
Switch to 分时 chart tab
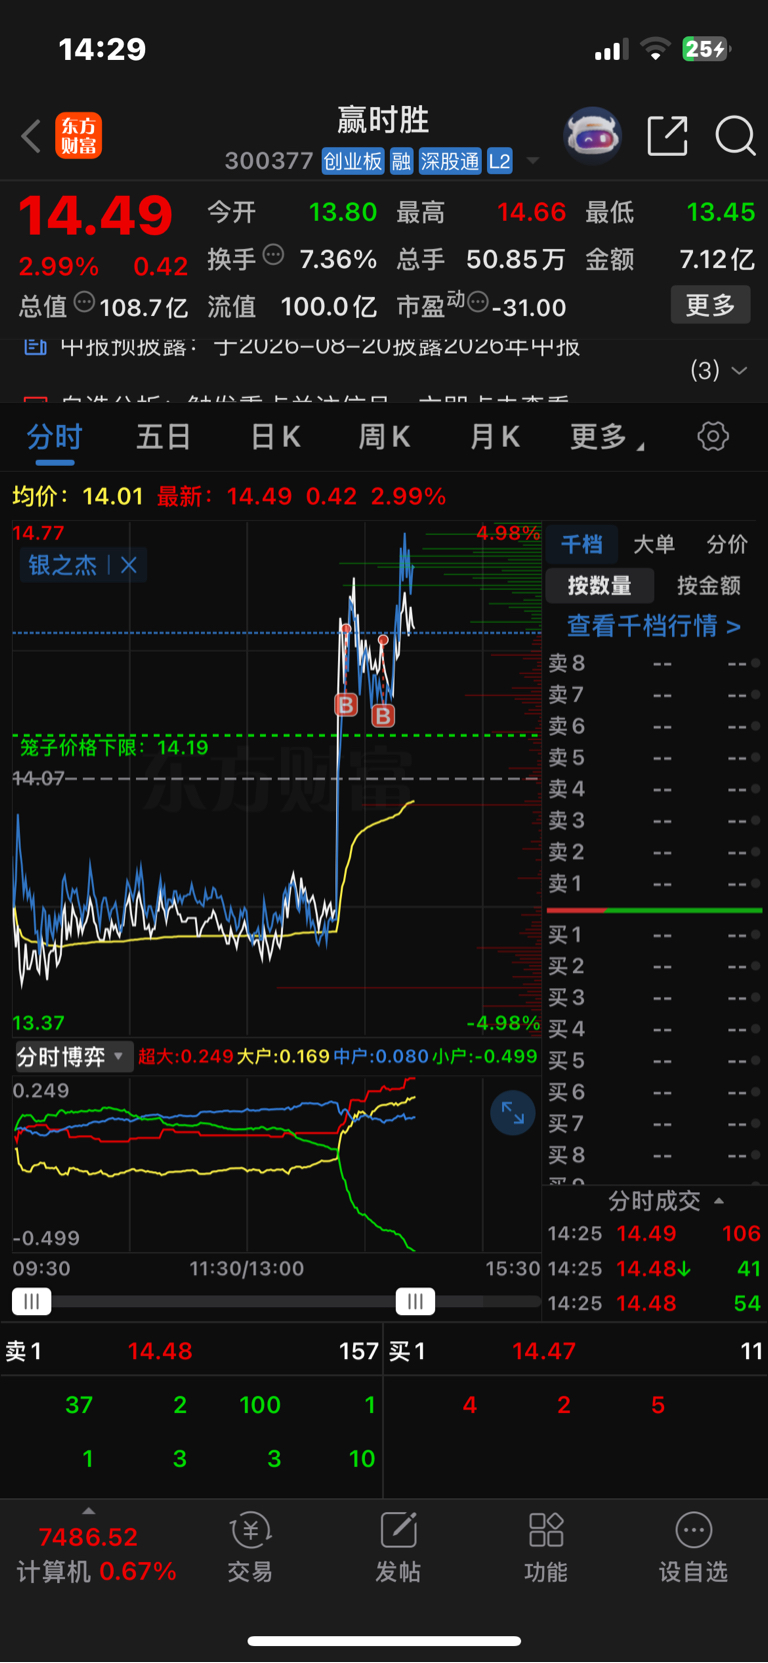click(x=55, y=437)
